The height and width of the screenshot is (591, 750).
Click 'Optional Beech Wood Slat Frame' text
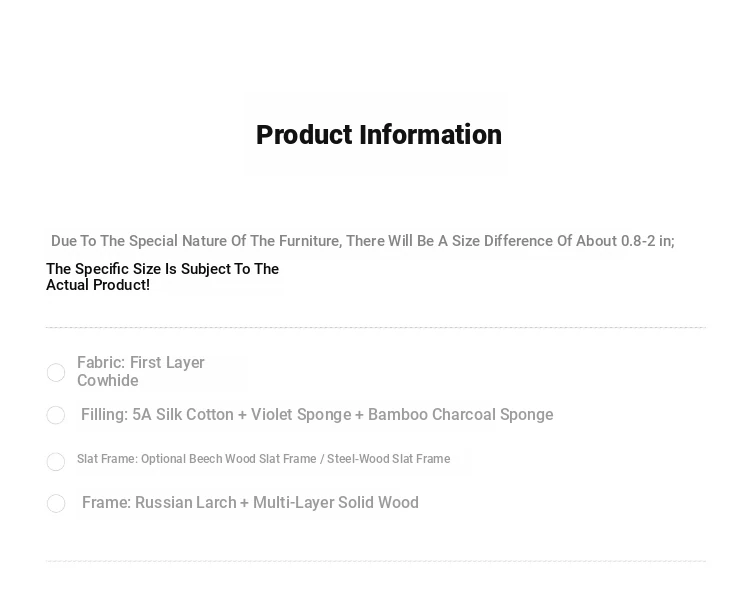click(227, 459)
